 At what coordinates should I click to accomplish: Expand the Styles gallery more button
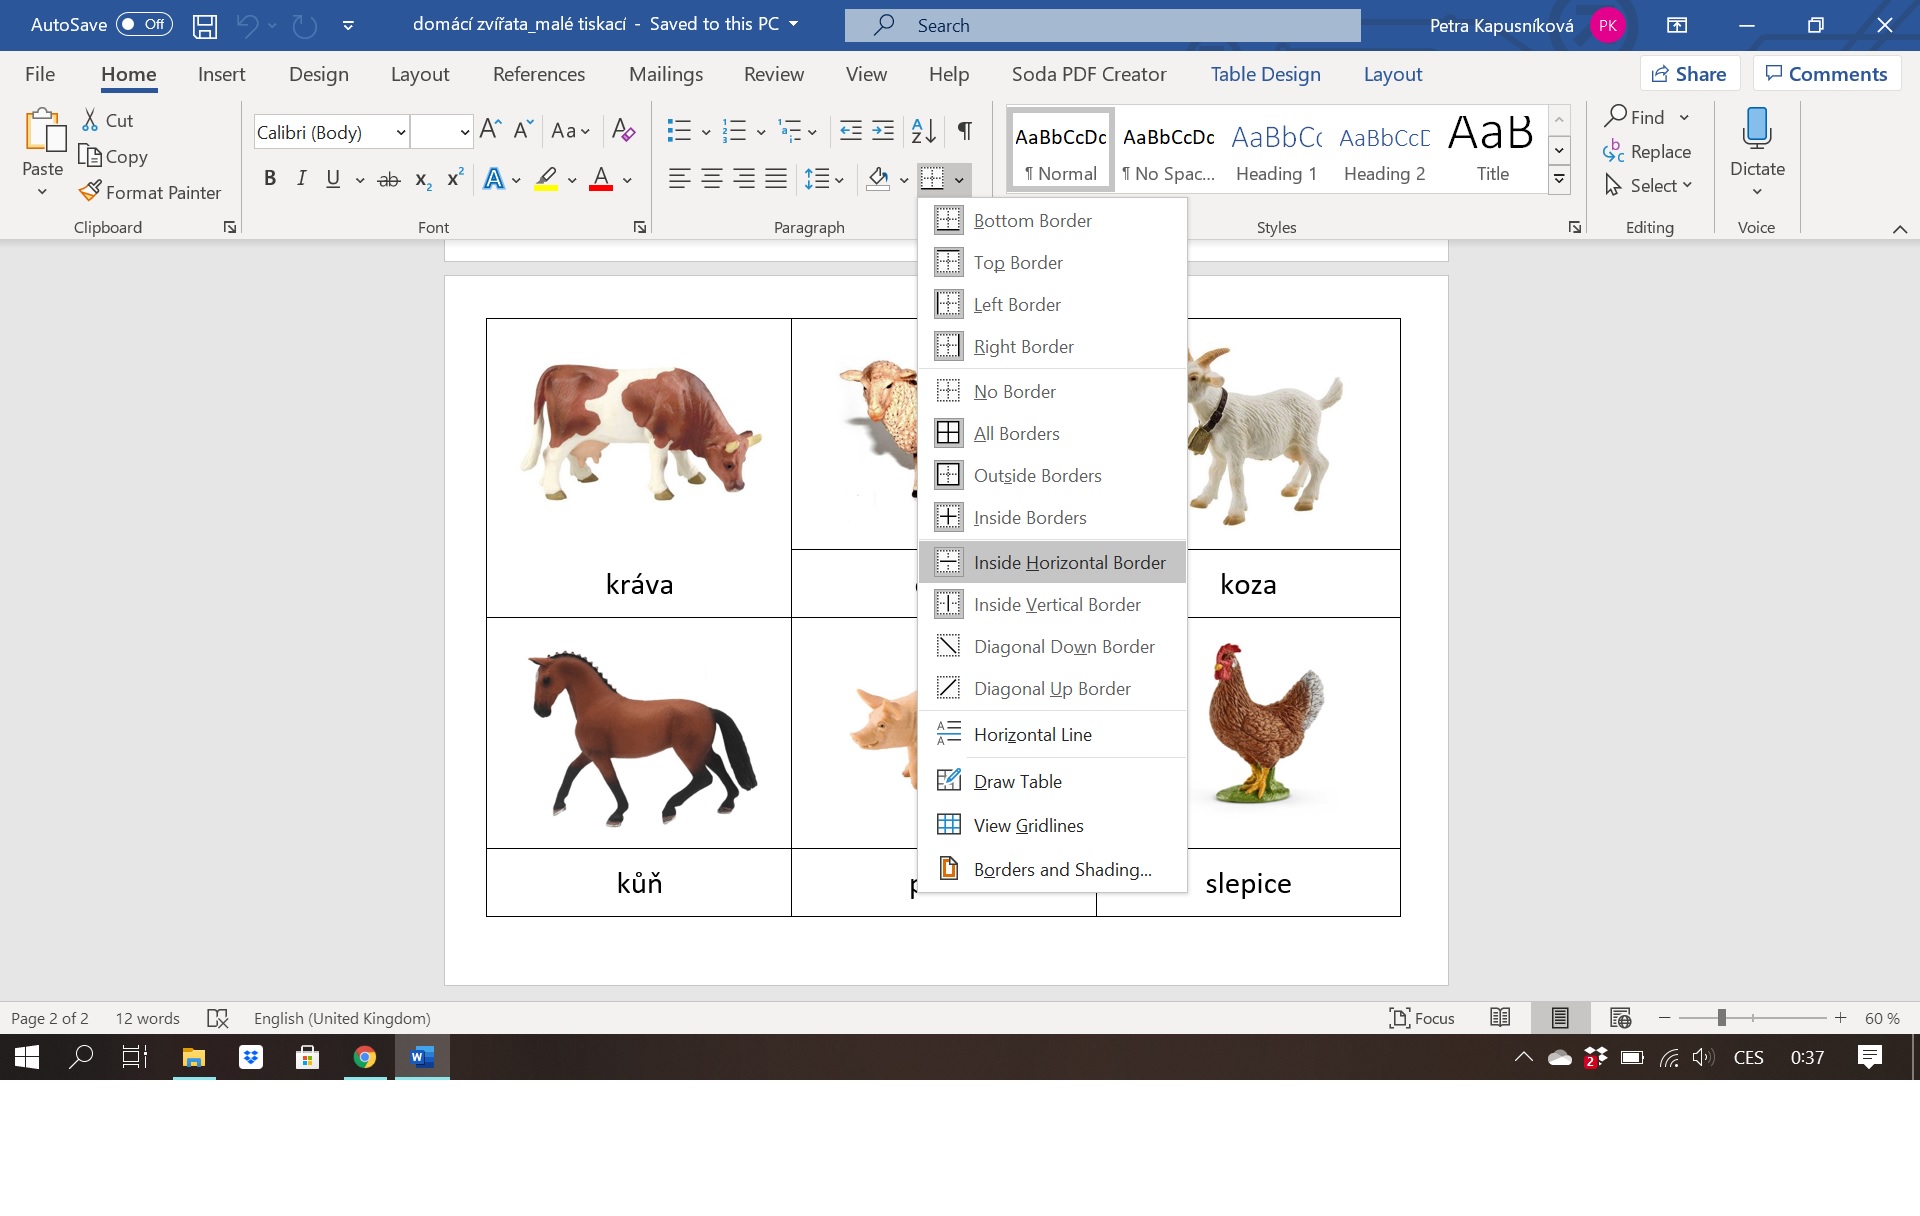click(1559, 180)
